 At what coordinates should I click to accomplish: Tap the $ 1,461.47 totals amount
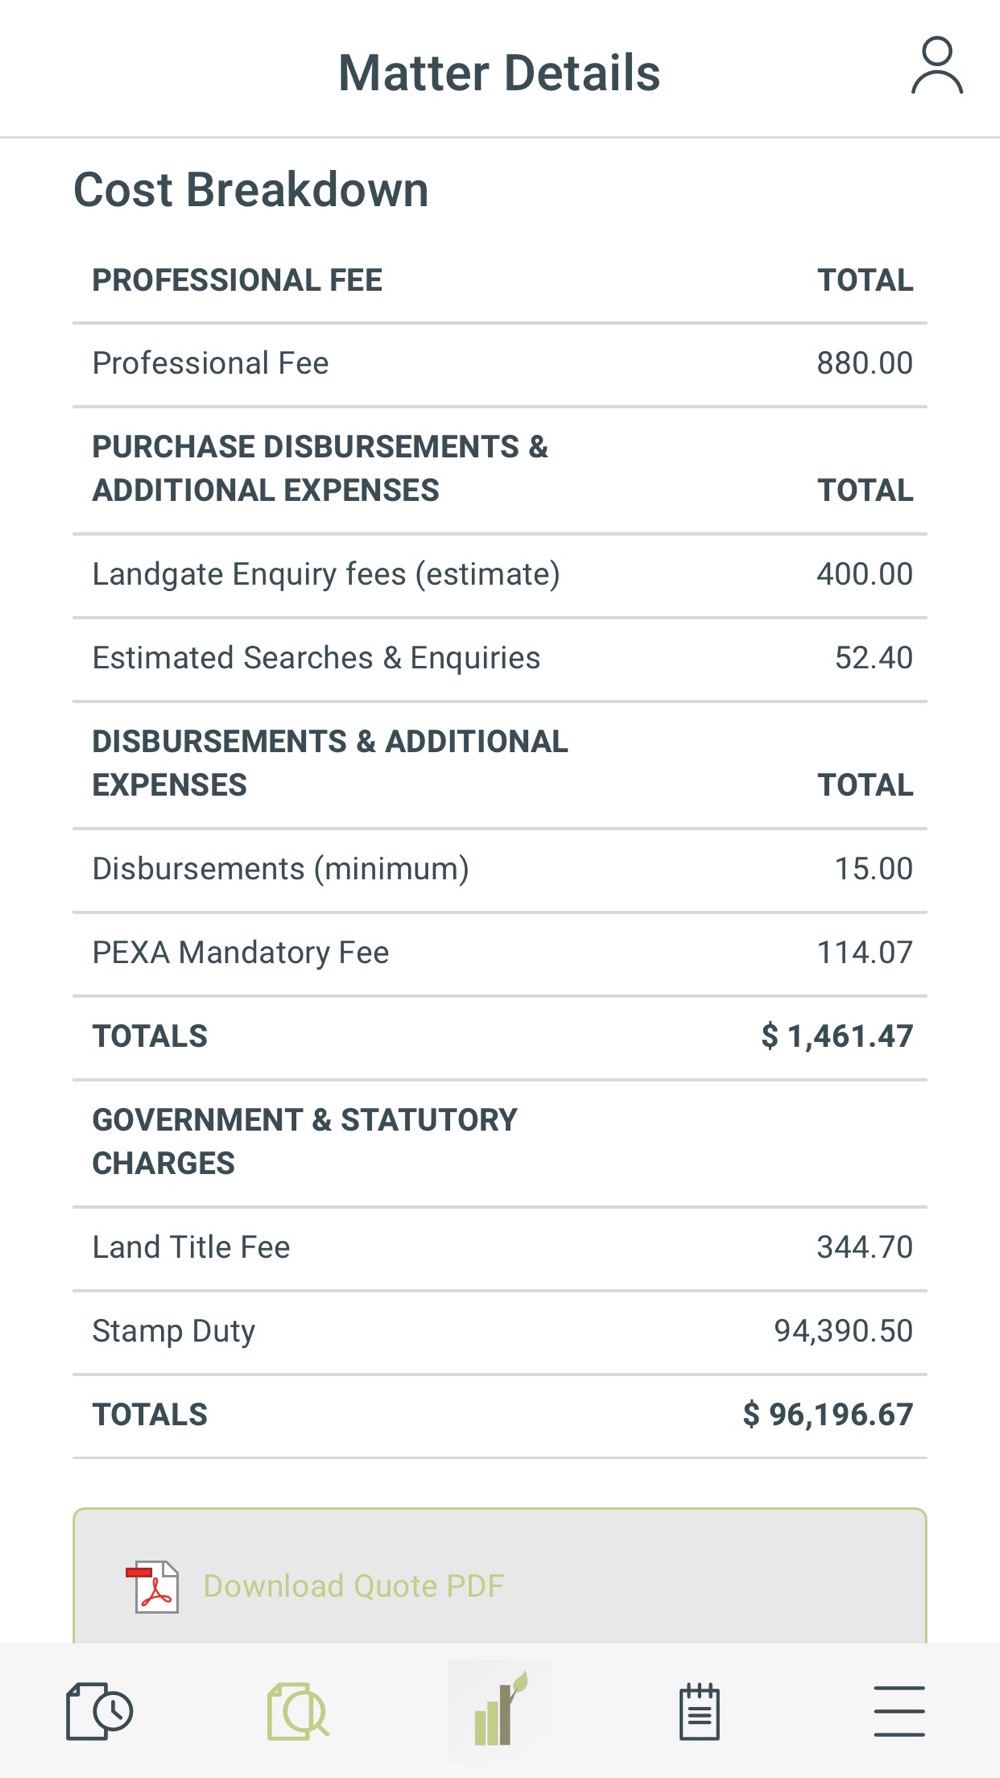pos(837,1036)
